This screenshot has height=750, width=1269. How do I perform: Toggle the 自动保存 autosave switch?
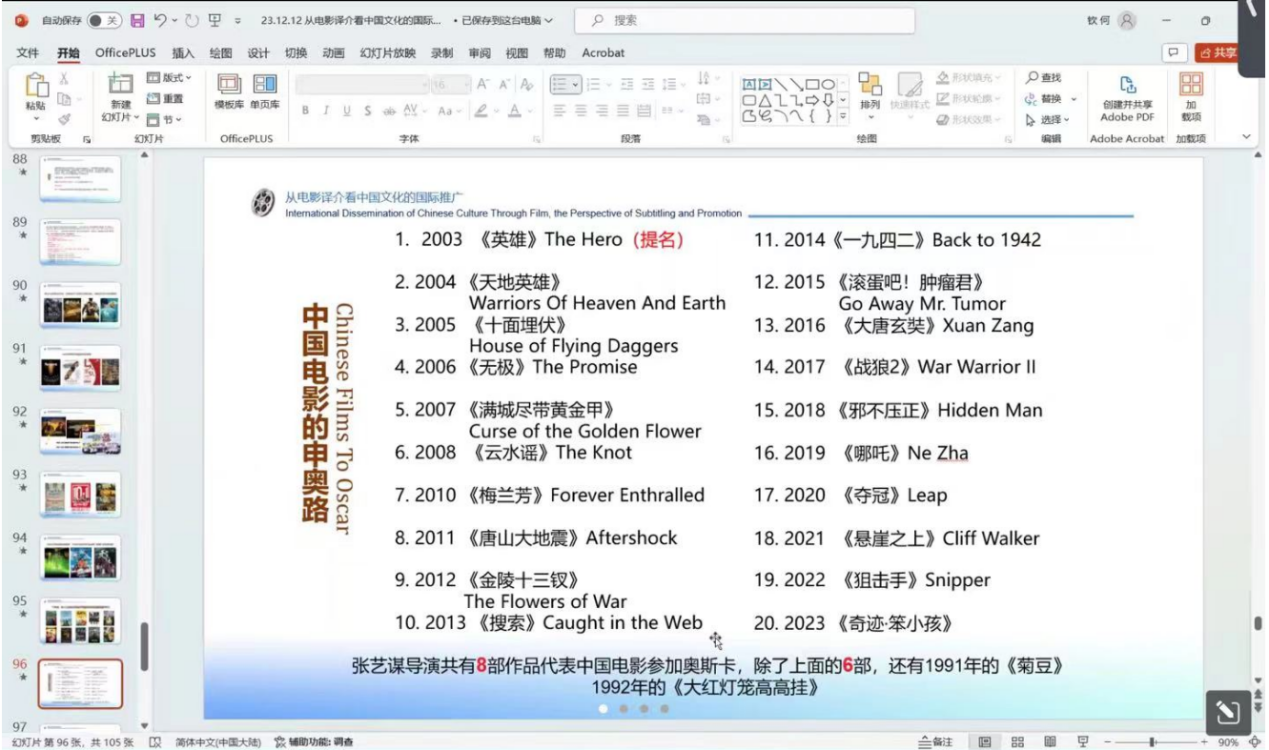pyautogui.click(x=103, y=20)
